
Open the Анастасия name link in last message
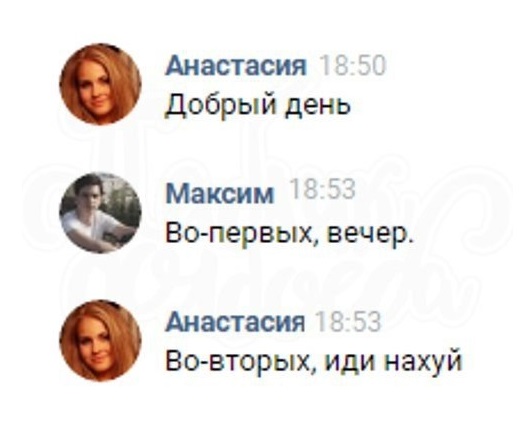[x=235, y=322]
